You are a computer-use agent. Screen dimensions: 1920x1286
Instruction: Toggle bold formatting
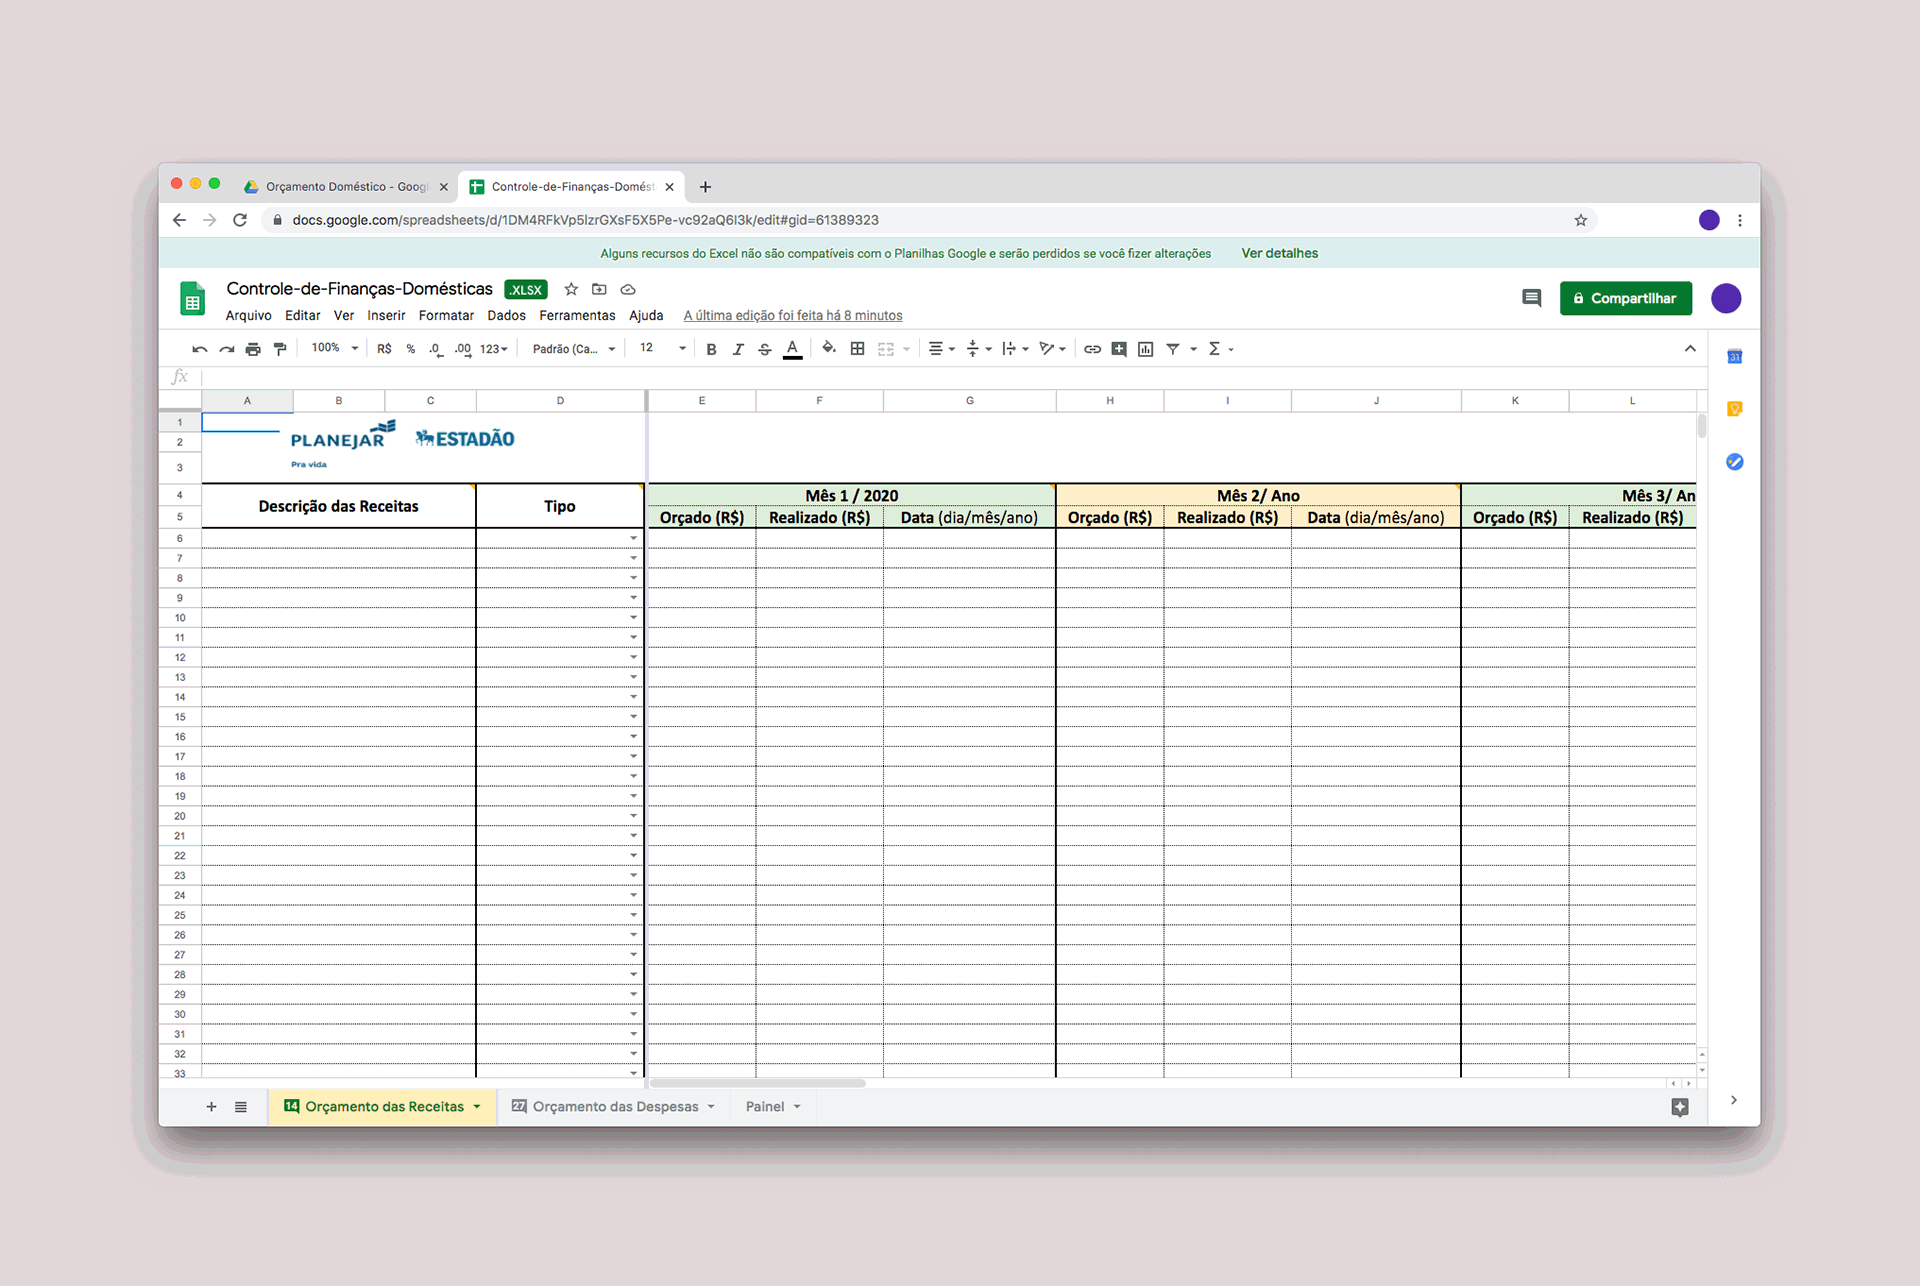(711, 349)
